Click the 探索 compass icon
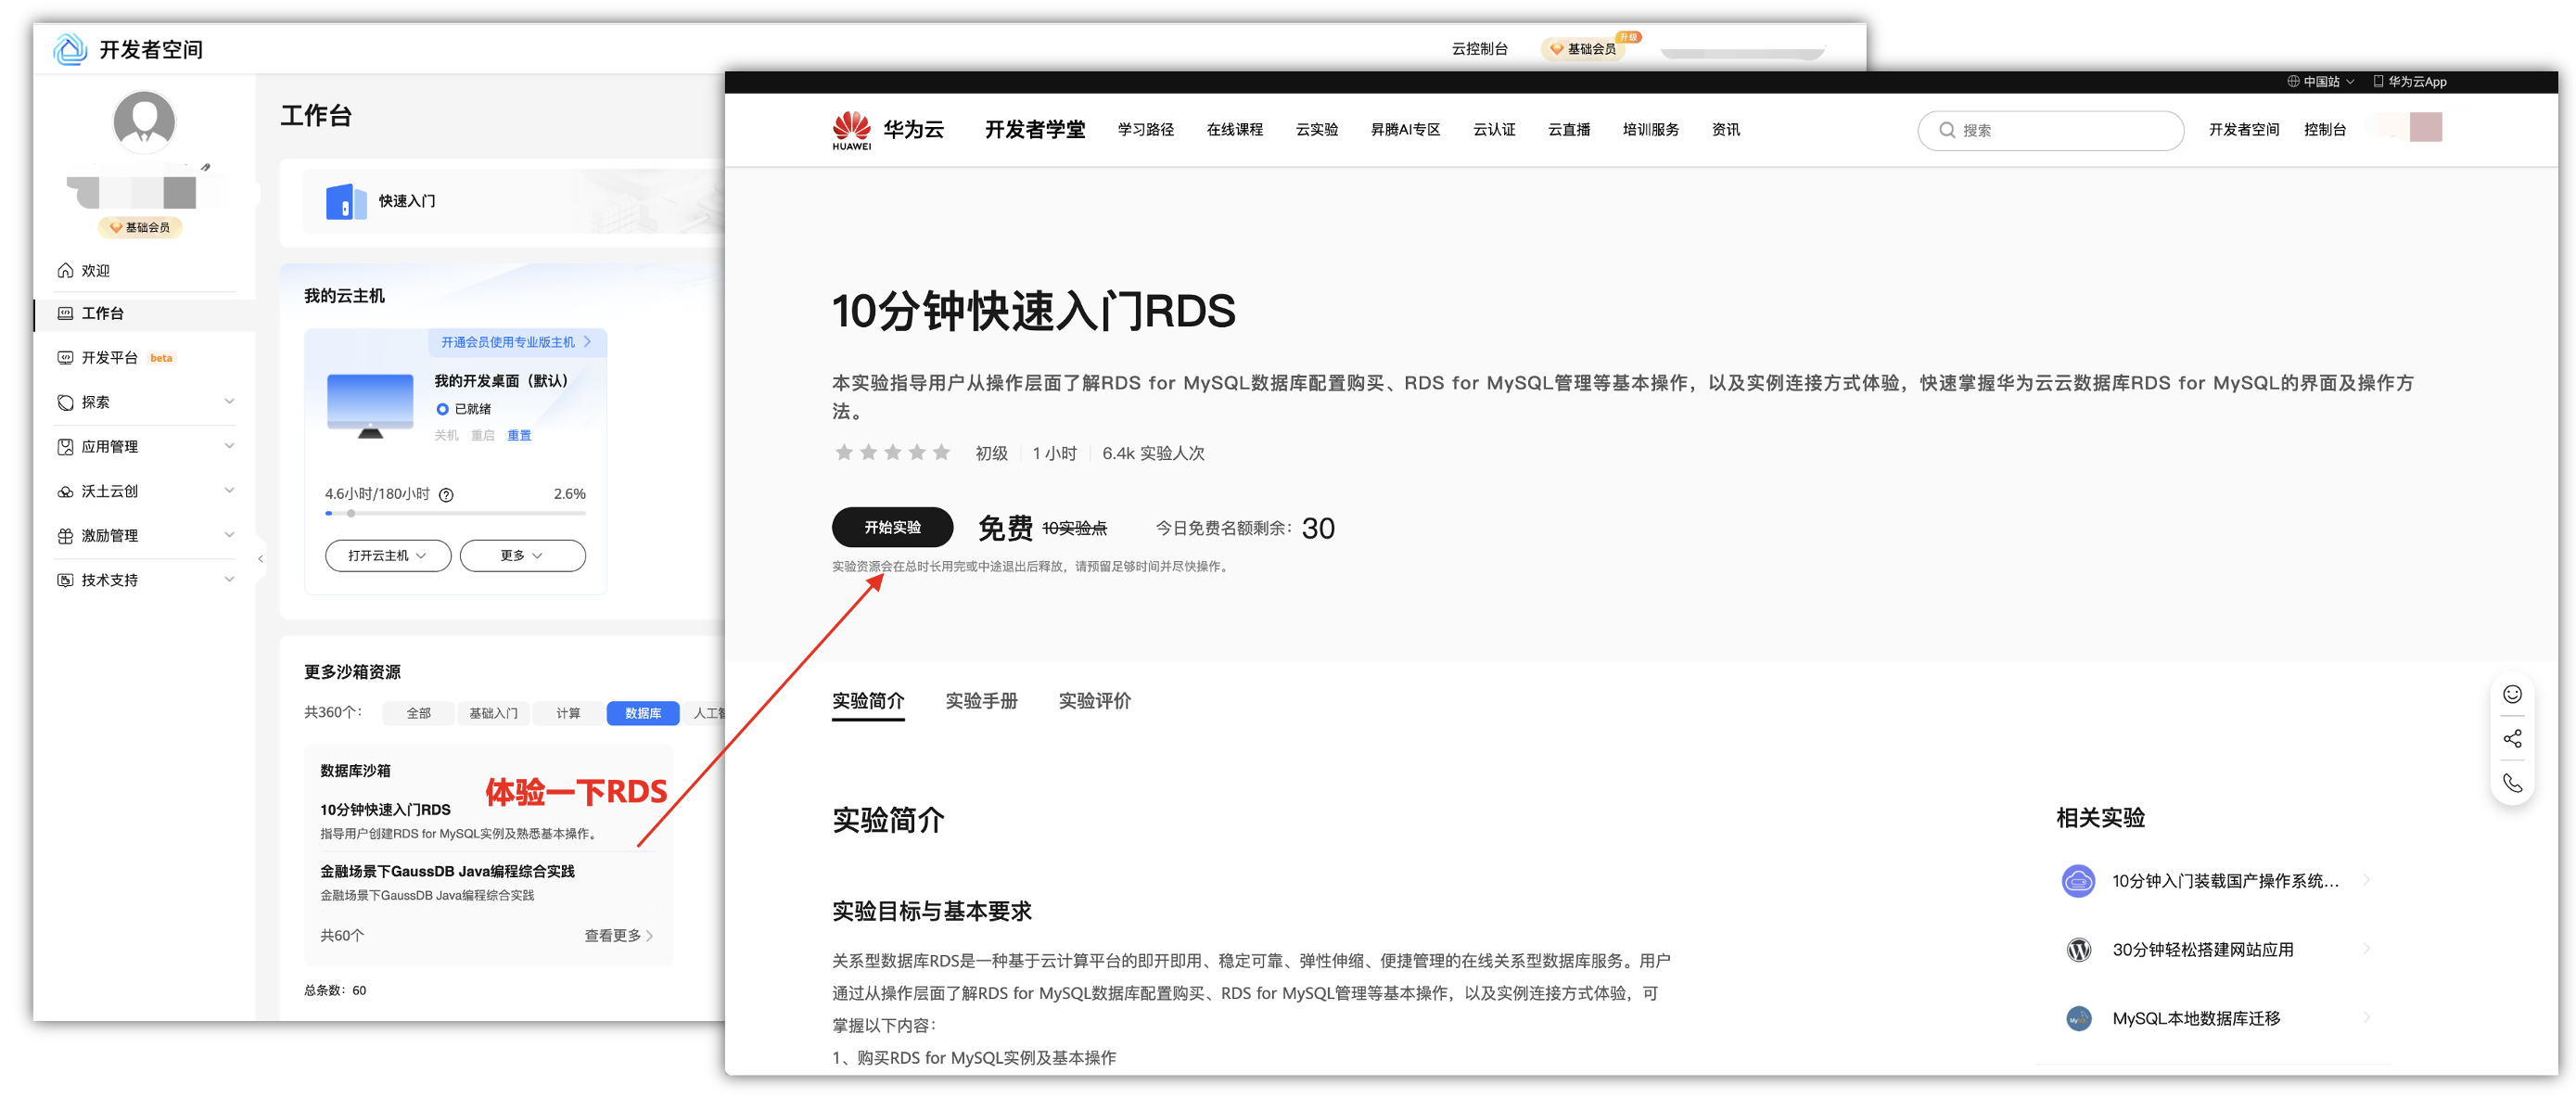This screenshot has height=1098, width=2576. tap(65, 402)
